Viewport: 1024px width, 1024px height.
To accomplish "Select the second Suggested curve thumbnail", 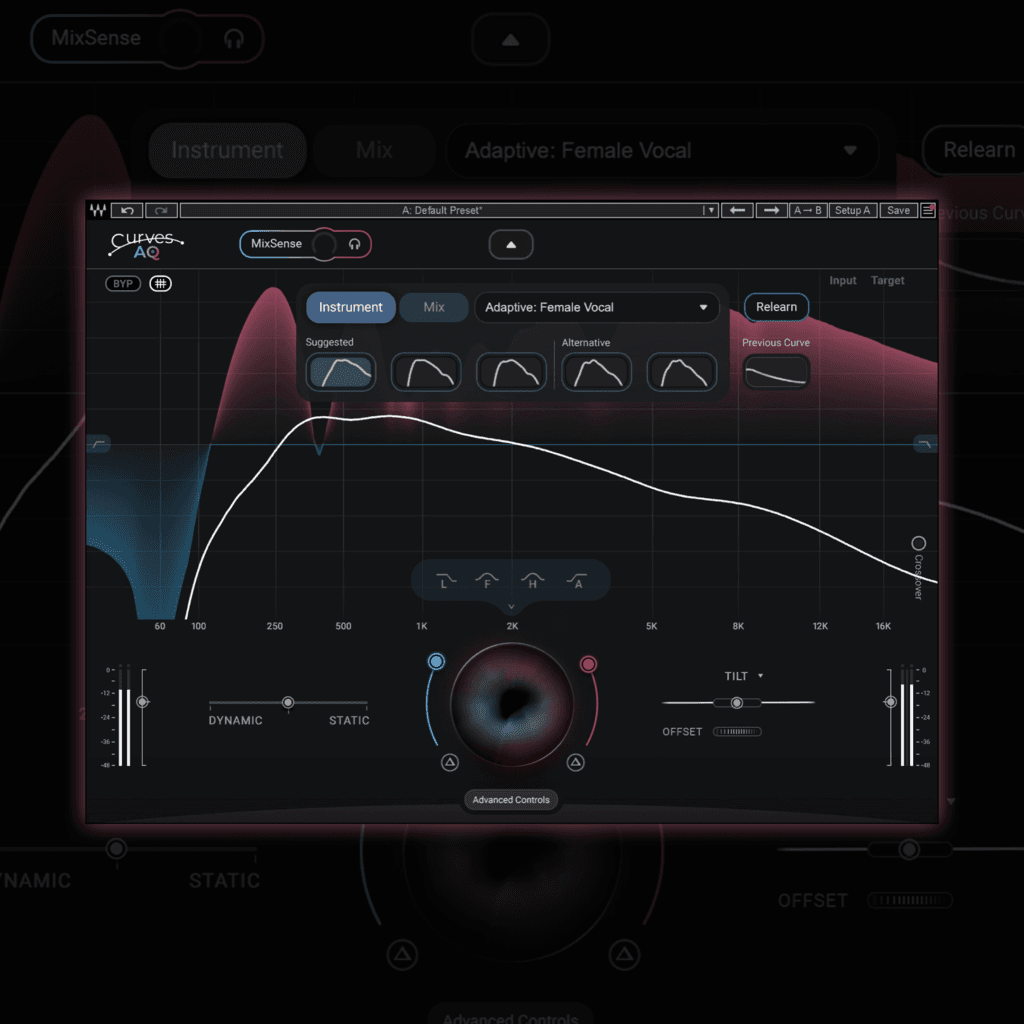I will coord(426,372).
